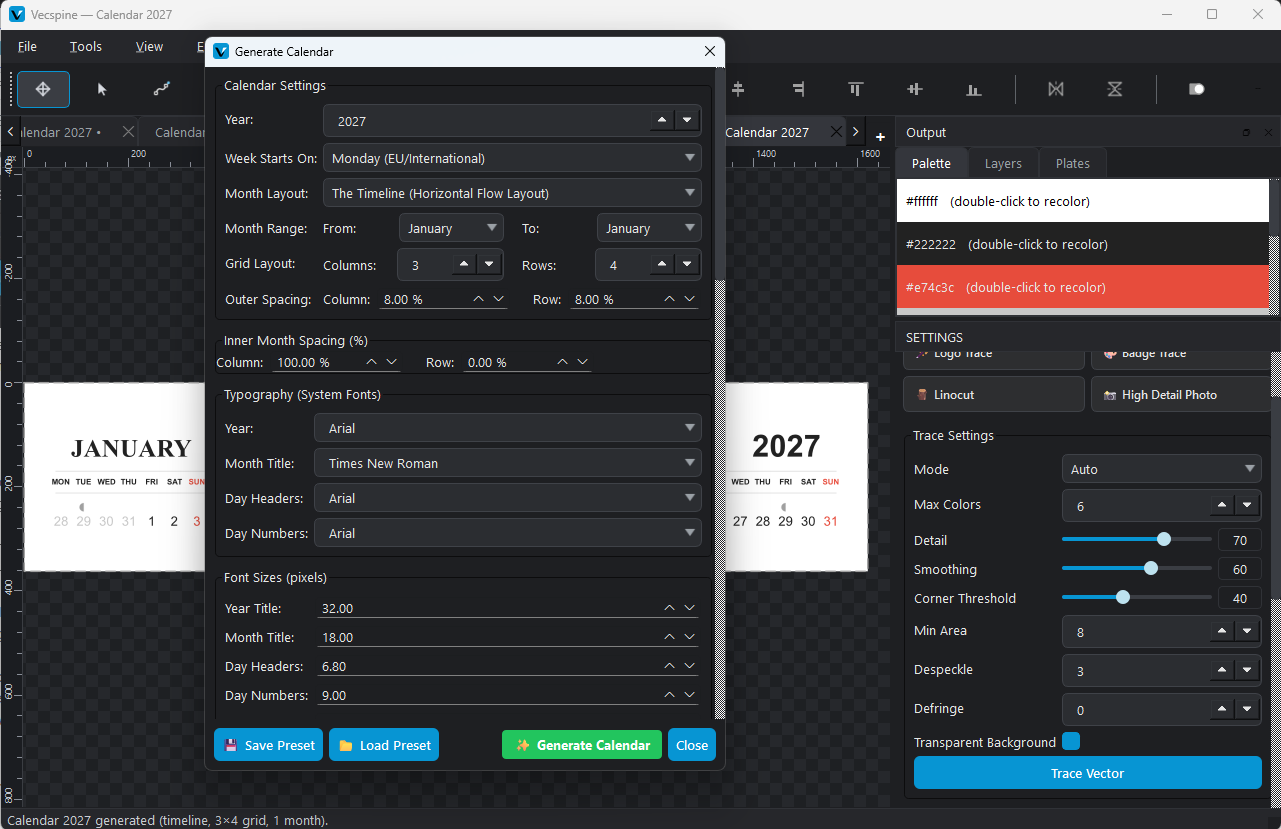The height and width of the screenshot is (829, 1281).
Task: Close the Generate Calendar dialog with X
Action: coord(710,51)
